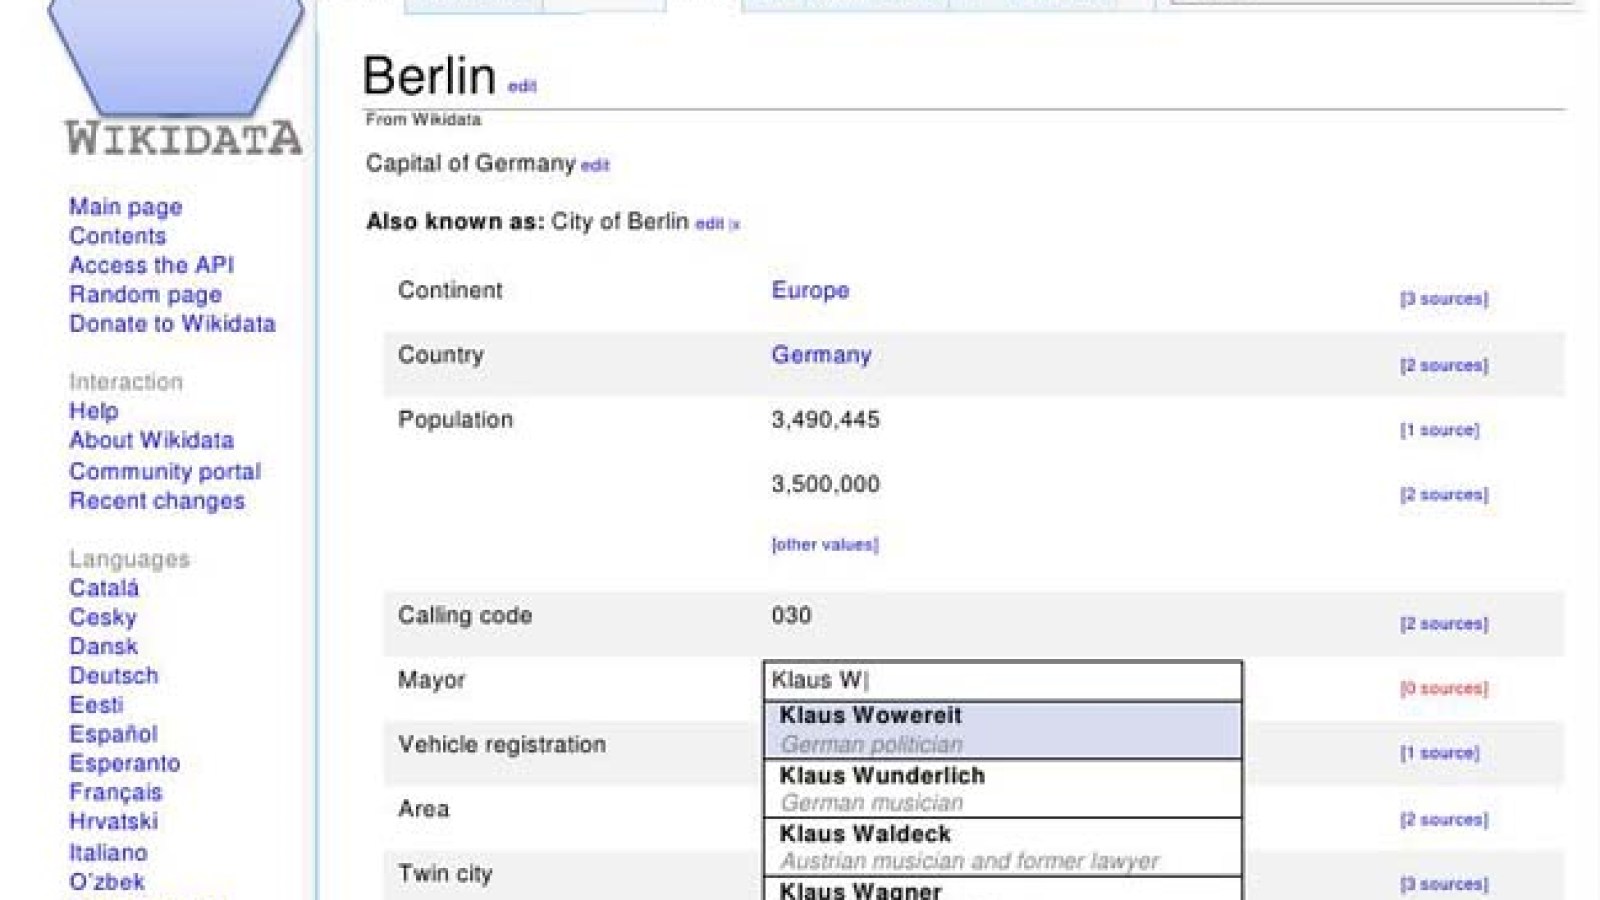
Task: View Recent changes
Action: click(156, 501)
